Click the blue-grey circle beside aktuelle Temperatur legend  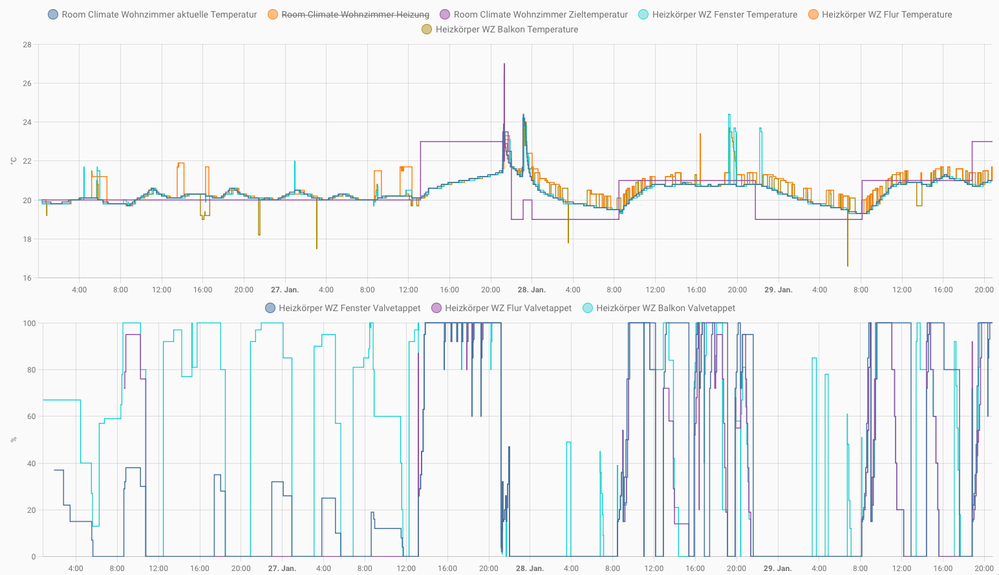pos(53,15)
